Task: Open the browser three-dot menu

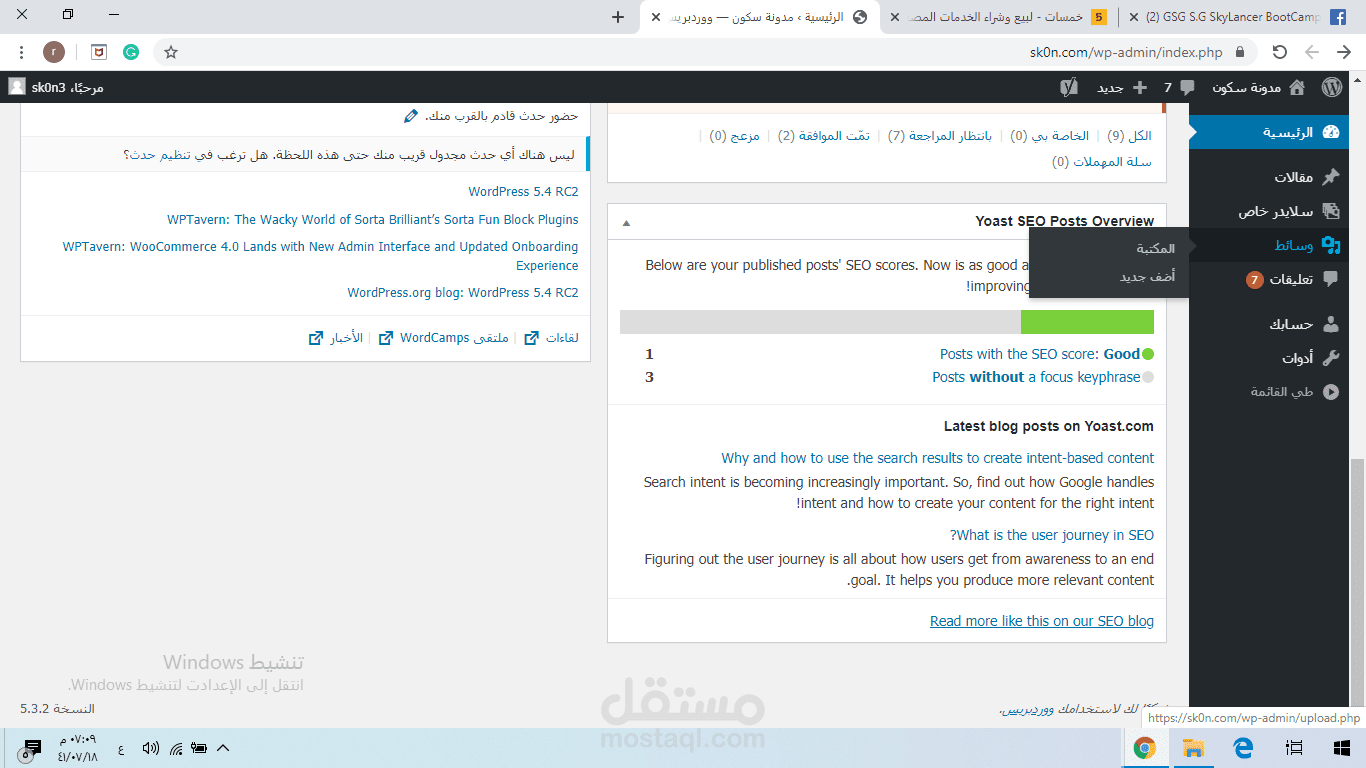Action: [22, 51]
